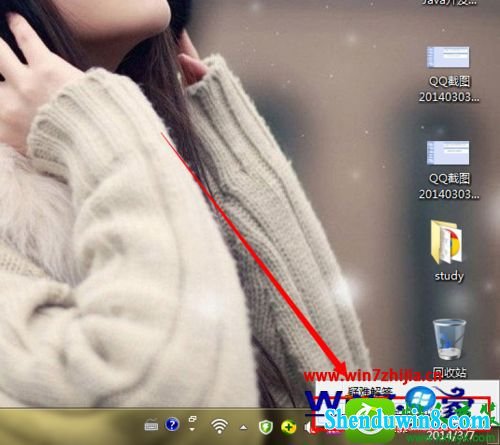500x445 pixels.
Task: Click the date 2014/3/7 in the taskbar
Action: tap(451, 435)
